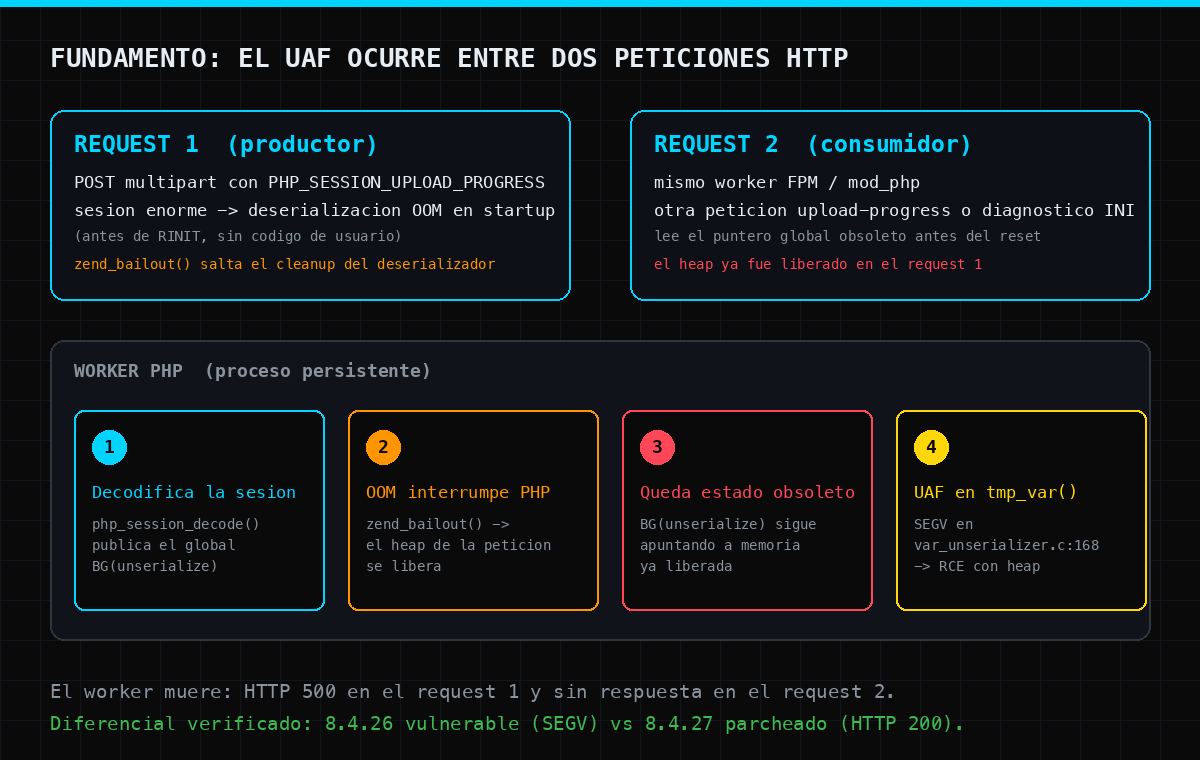The height and width of the screenshot is (760, 1200).
Task: Select the line 'mismo worker FPM / mod_php'
Action: [787, 183]
